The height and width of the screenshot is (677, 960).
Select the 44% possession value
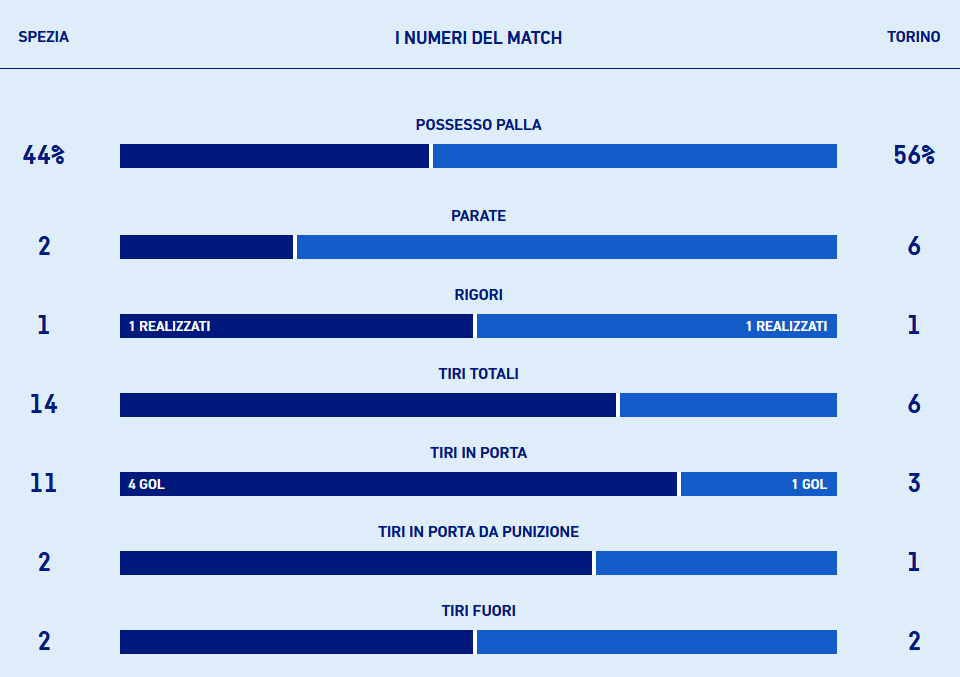coord(43,155)
